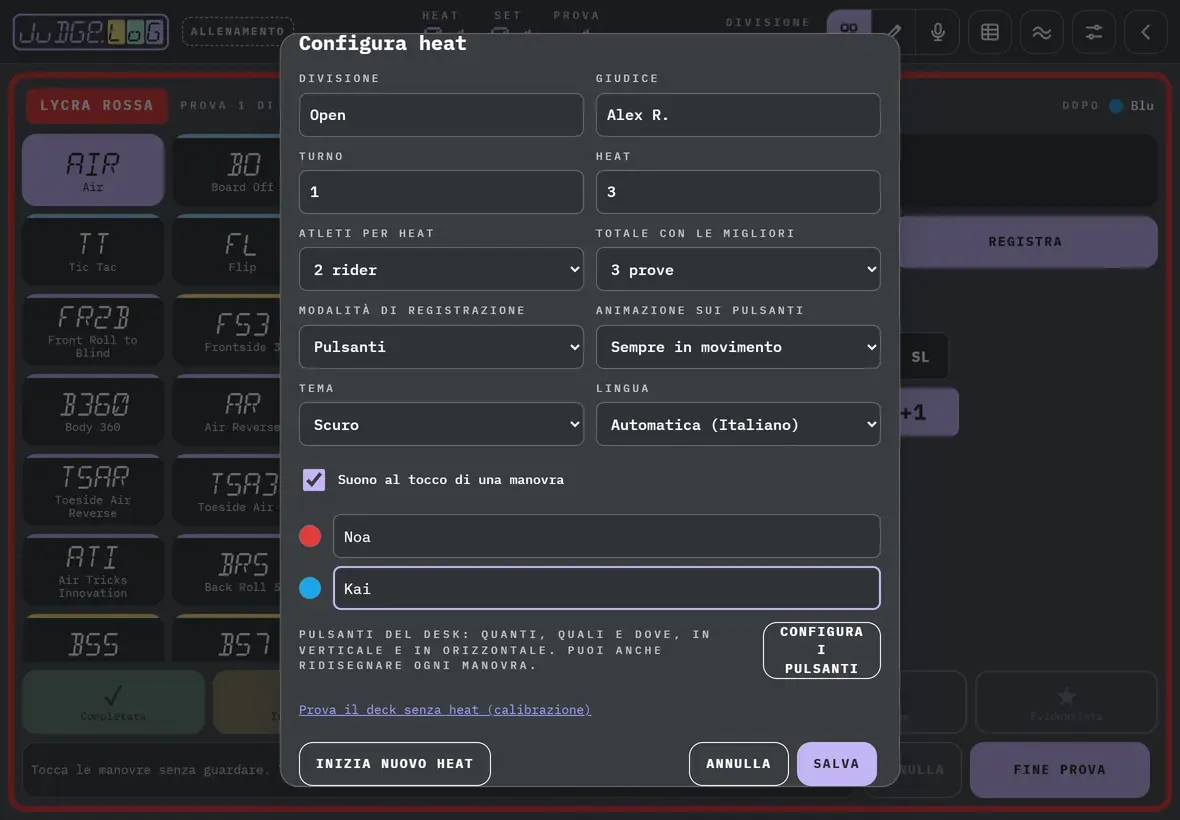Select the pencil handwriting mode icon
This screenshot has width=1180, height=820.
tap(894, 32)
